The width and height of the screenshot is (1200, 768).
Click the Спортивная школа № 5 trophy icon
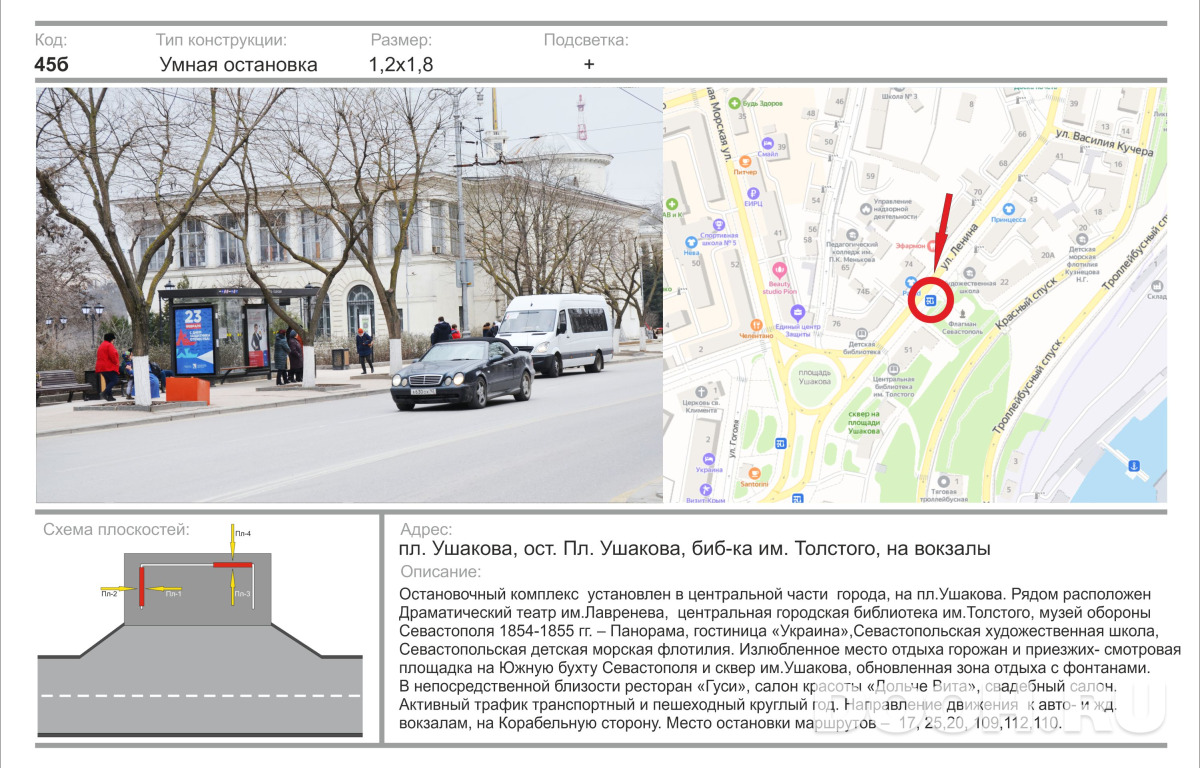point(718,224)
